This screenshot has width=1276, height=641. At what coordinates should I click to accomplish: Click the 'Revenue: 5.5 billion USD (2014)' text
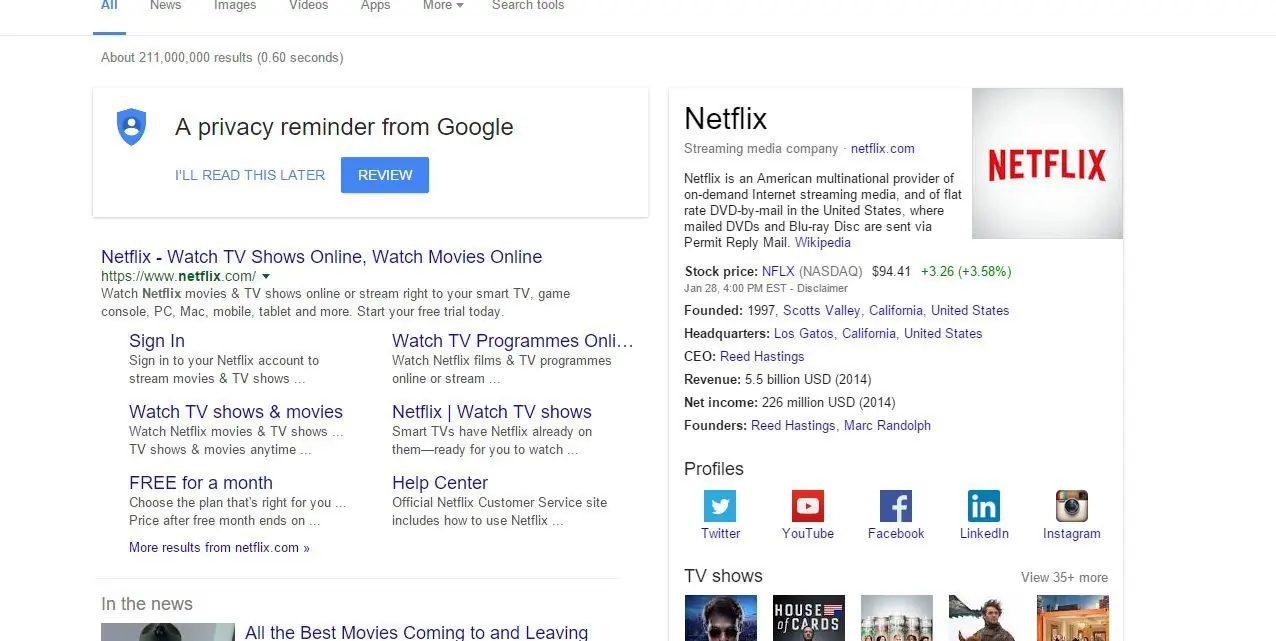tap(777, 380)
